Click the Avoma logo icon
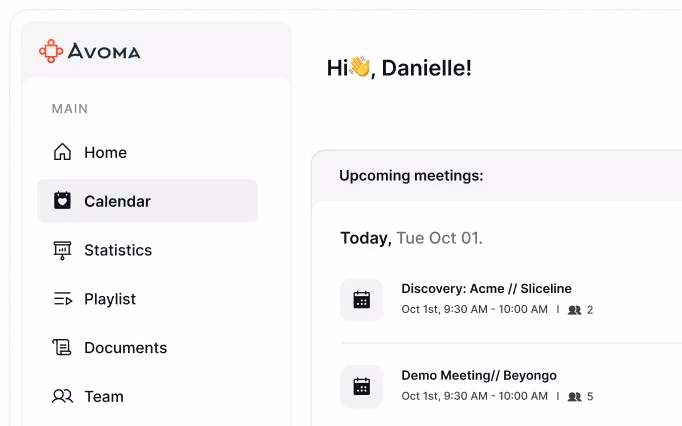The height and width of the screenshot is (426, 682). point(51,50)
